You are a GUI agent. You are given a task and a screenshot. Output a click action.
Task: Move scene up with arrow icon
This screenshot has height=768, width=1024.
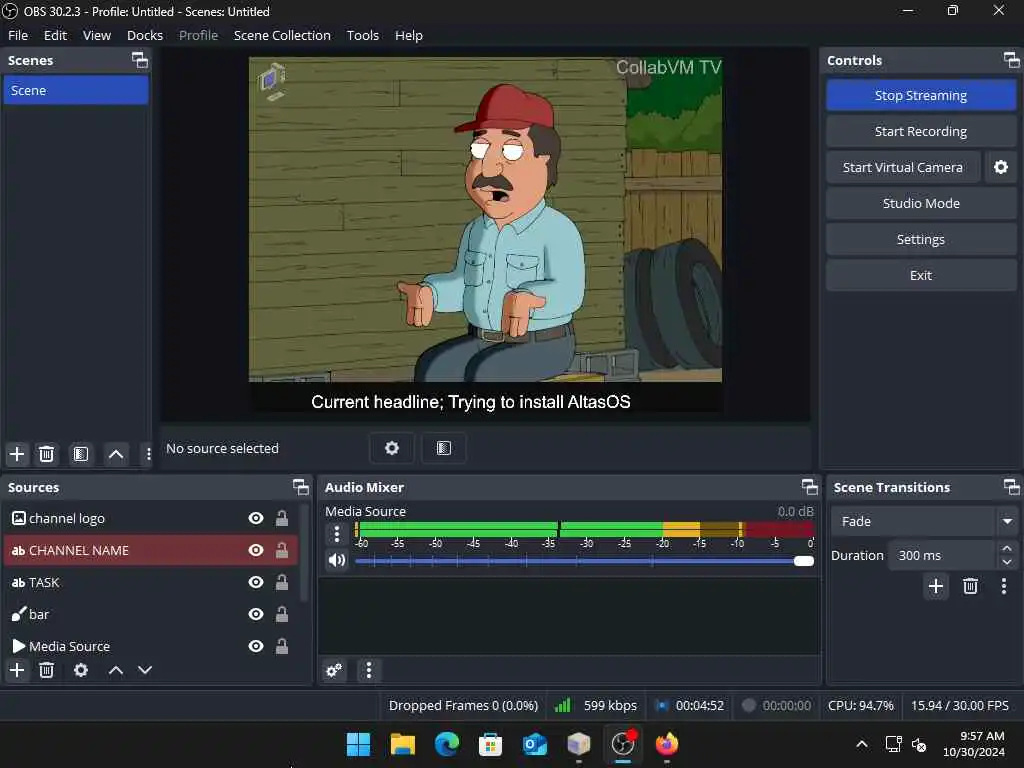[x=116, y=454]
